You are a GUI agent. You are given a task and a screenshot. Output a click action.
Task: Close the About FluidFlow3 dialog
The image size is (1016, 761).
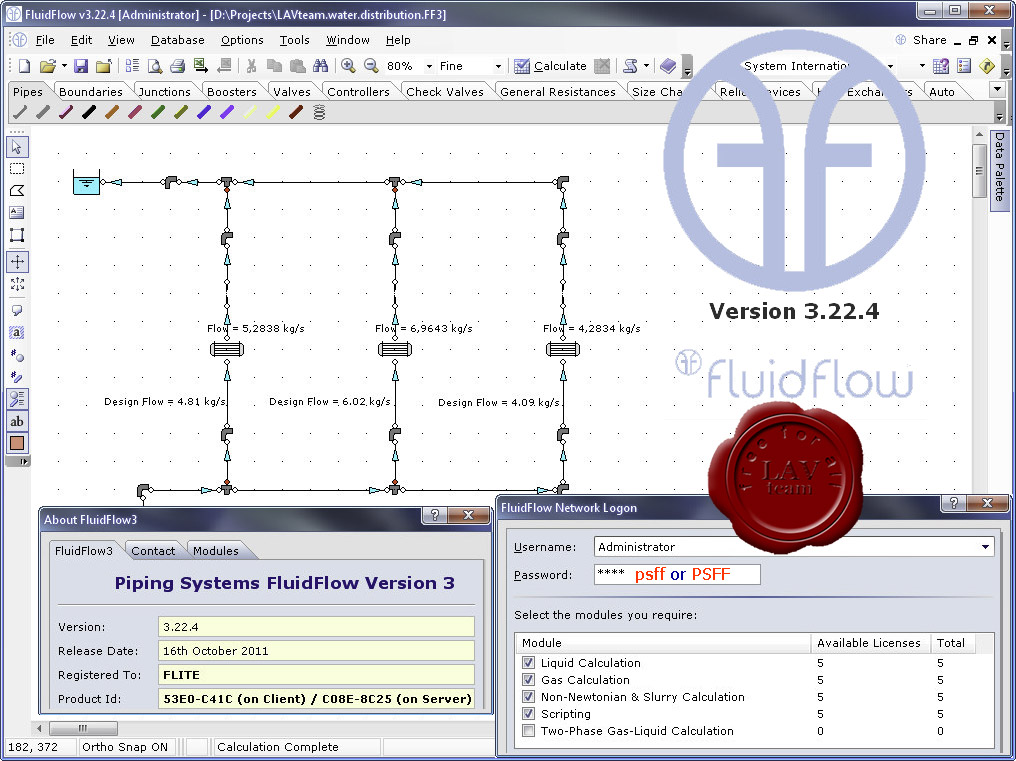pos(468,515)
